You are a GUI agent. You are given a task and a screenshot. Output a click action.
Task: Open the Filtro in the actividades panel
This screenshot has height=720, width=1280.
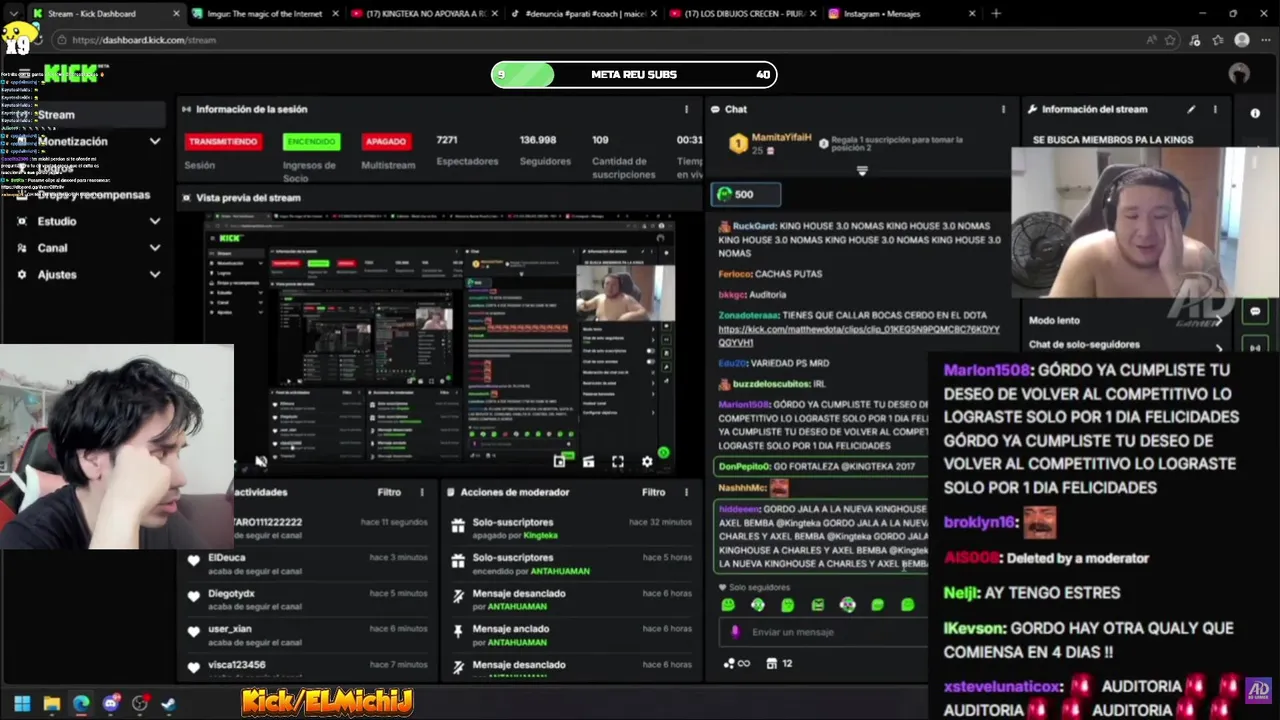tap(389, 492)
